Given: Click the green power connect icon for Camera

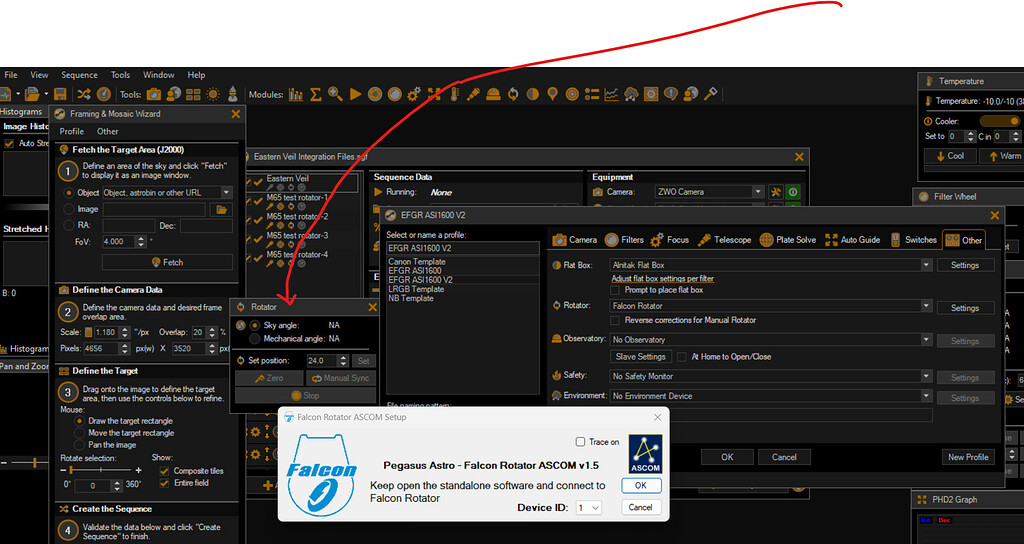Looking at the screenshot, I should click(793, 192).
